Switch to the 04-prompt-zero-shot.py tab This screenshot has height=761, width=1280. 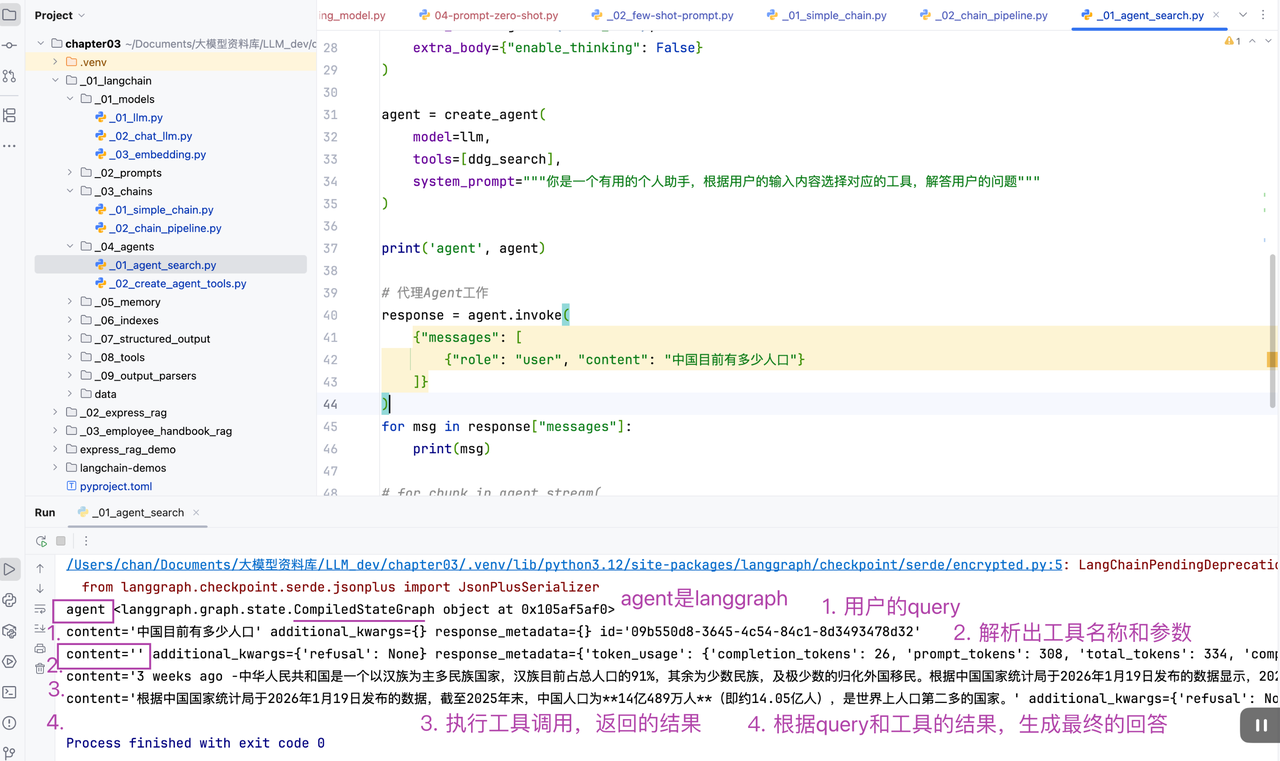(x=489, y=15)
